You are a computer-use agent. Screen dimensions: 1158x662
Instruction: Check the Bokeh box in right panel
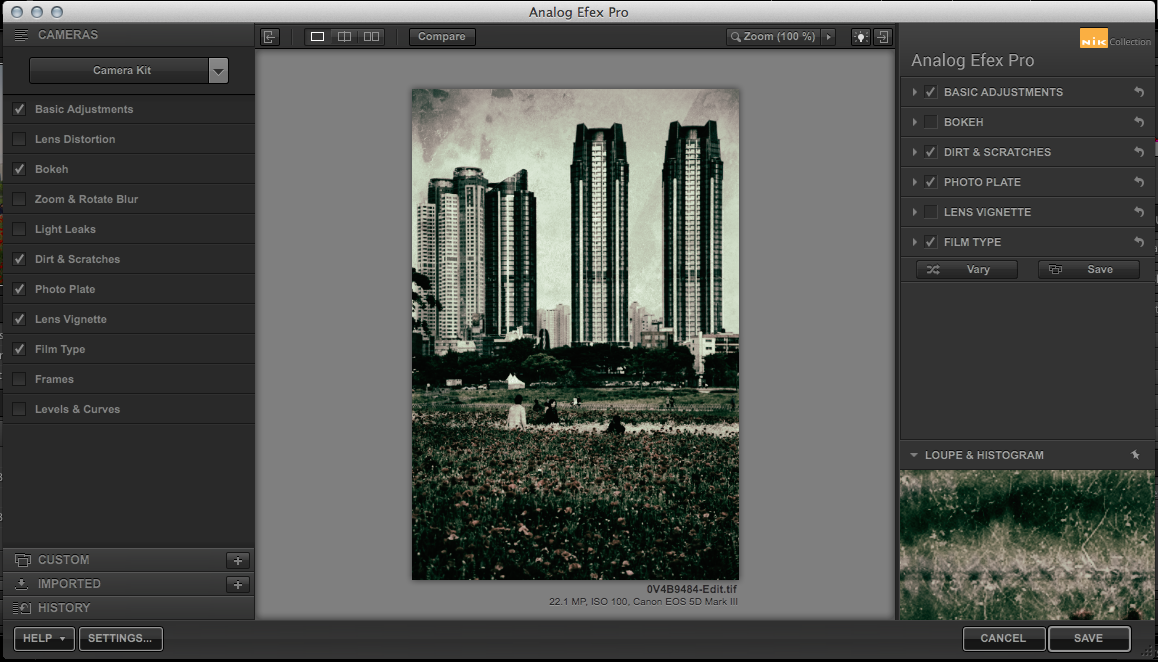pos(931,122)
